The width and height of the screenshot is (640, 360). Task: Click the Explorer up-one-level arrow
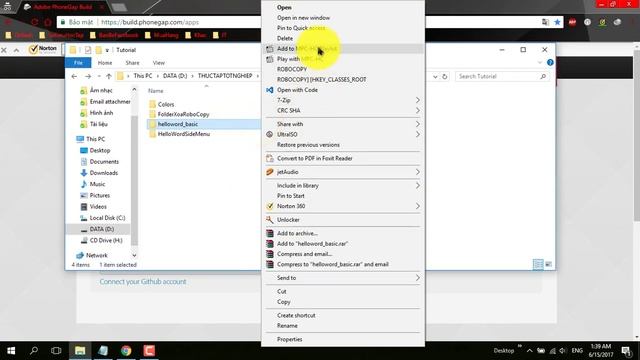coord(109,76)
